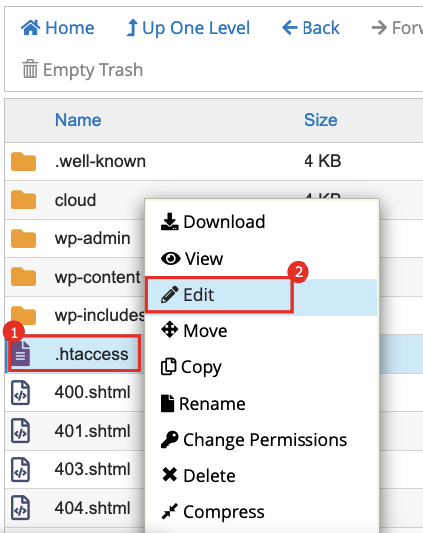The height and width of the screenshot is (533, 423).
Task: Click the .htaccess purple file icon
Action: pos(21,354)
